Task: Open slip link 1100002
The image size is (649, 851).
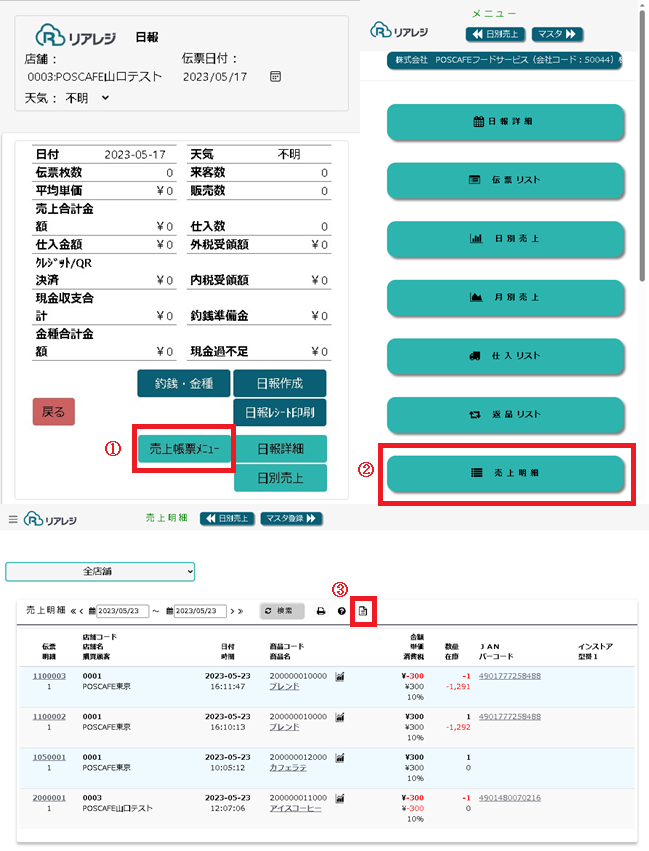Action: [49, 717]
